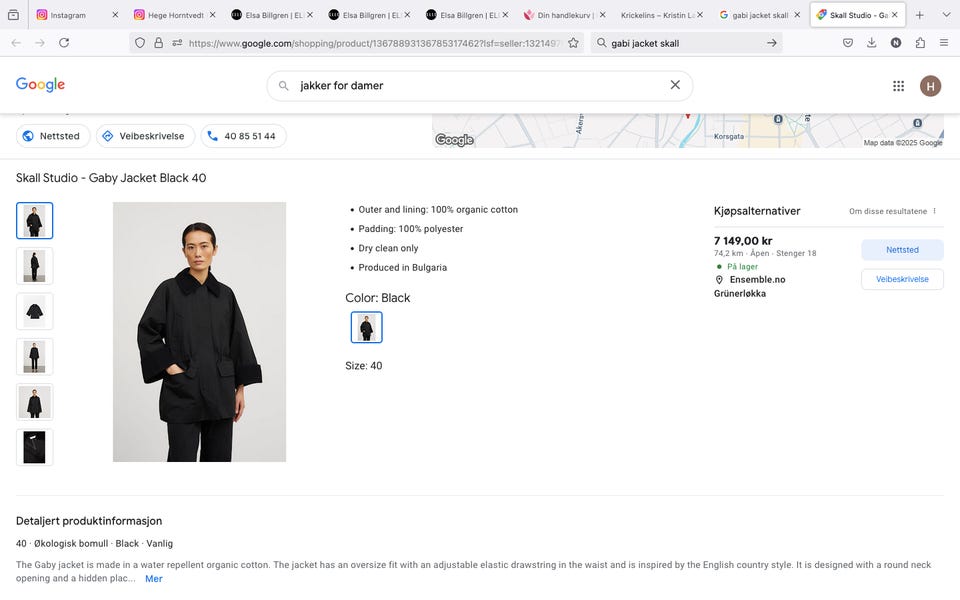Open the Google apps grid
960x600 pixels.
click(898, 86)
